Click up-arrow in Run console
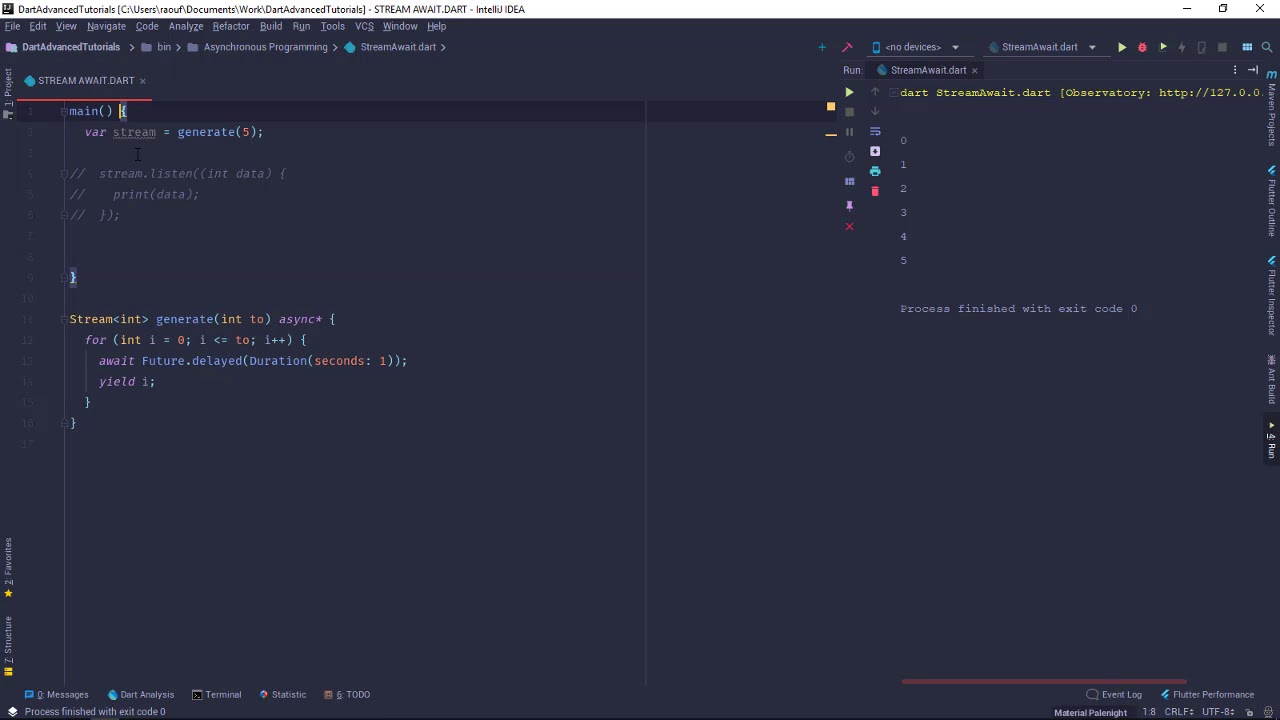 point(875,92)
